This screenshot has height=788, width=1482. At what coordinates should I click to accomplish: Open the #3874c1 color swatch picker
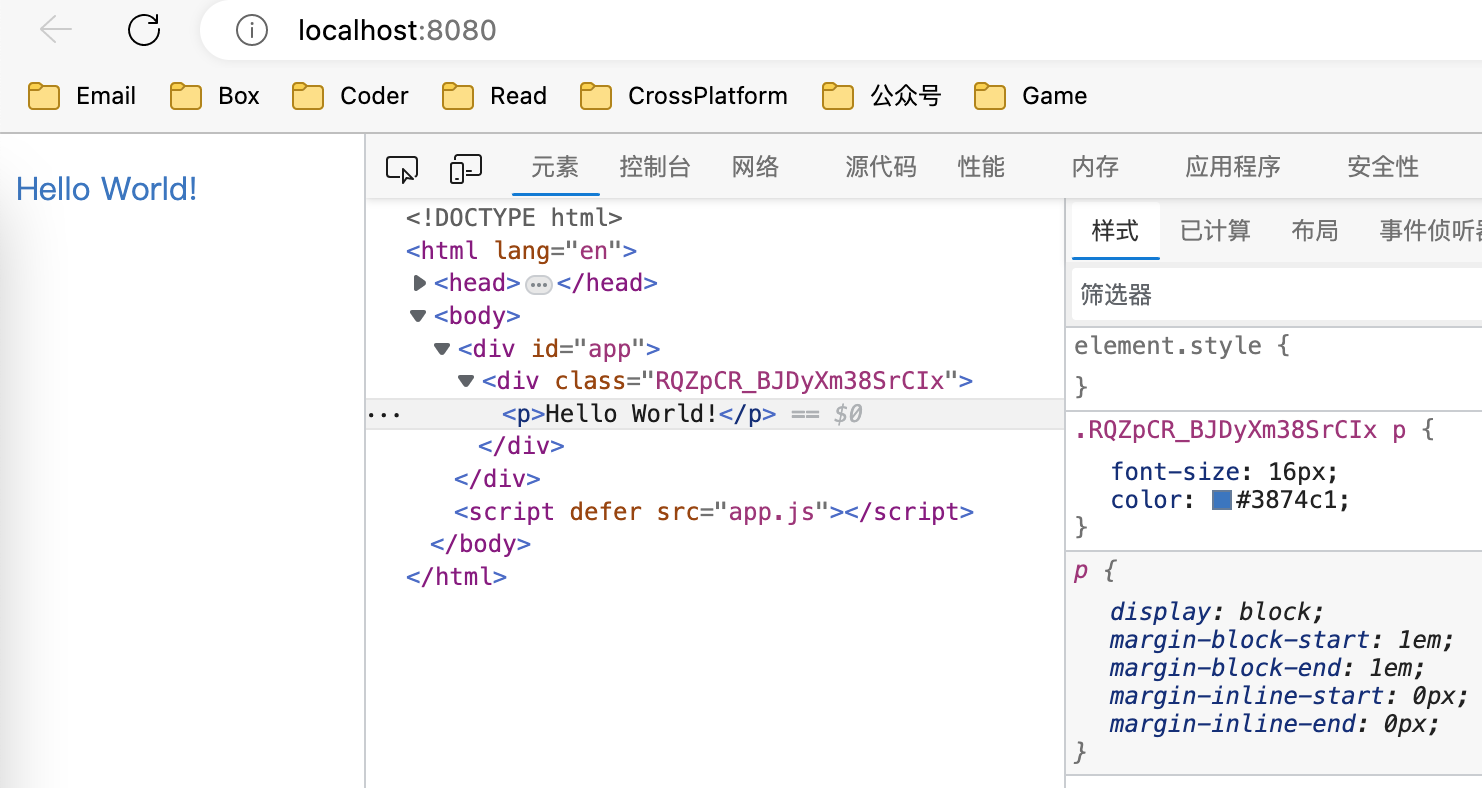click(x=1221, y=500)
